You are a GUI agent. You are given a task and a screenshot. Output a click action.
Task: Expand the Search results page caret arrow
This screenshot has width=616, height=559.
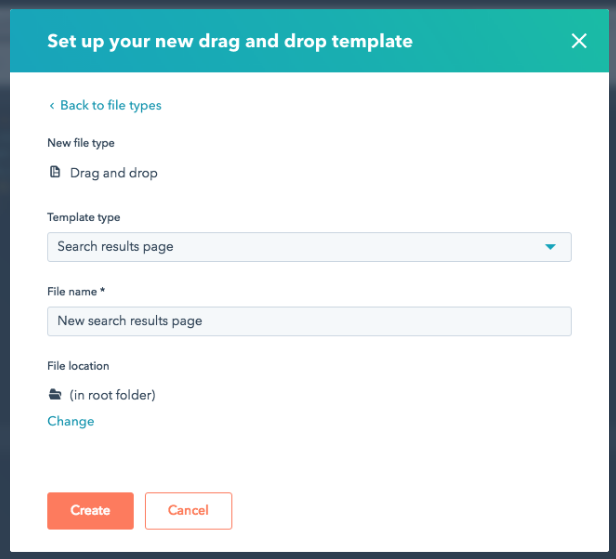tap(550, 247)
